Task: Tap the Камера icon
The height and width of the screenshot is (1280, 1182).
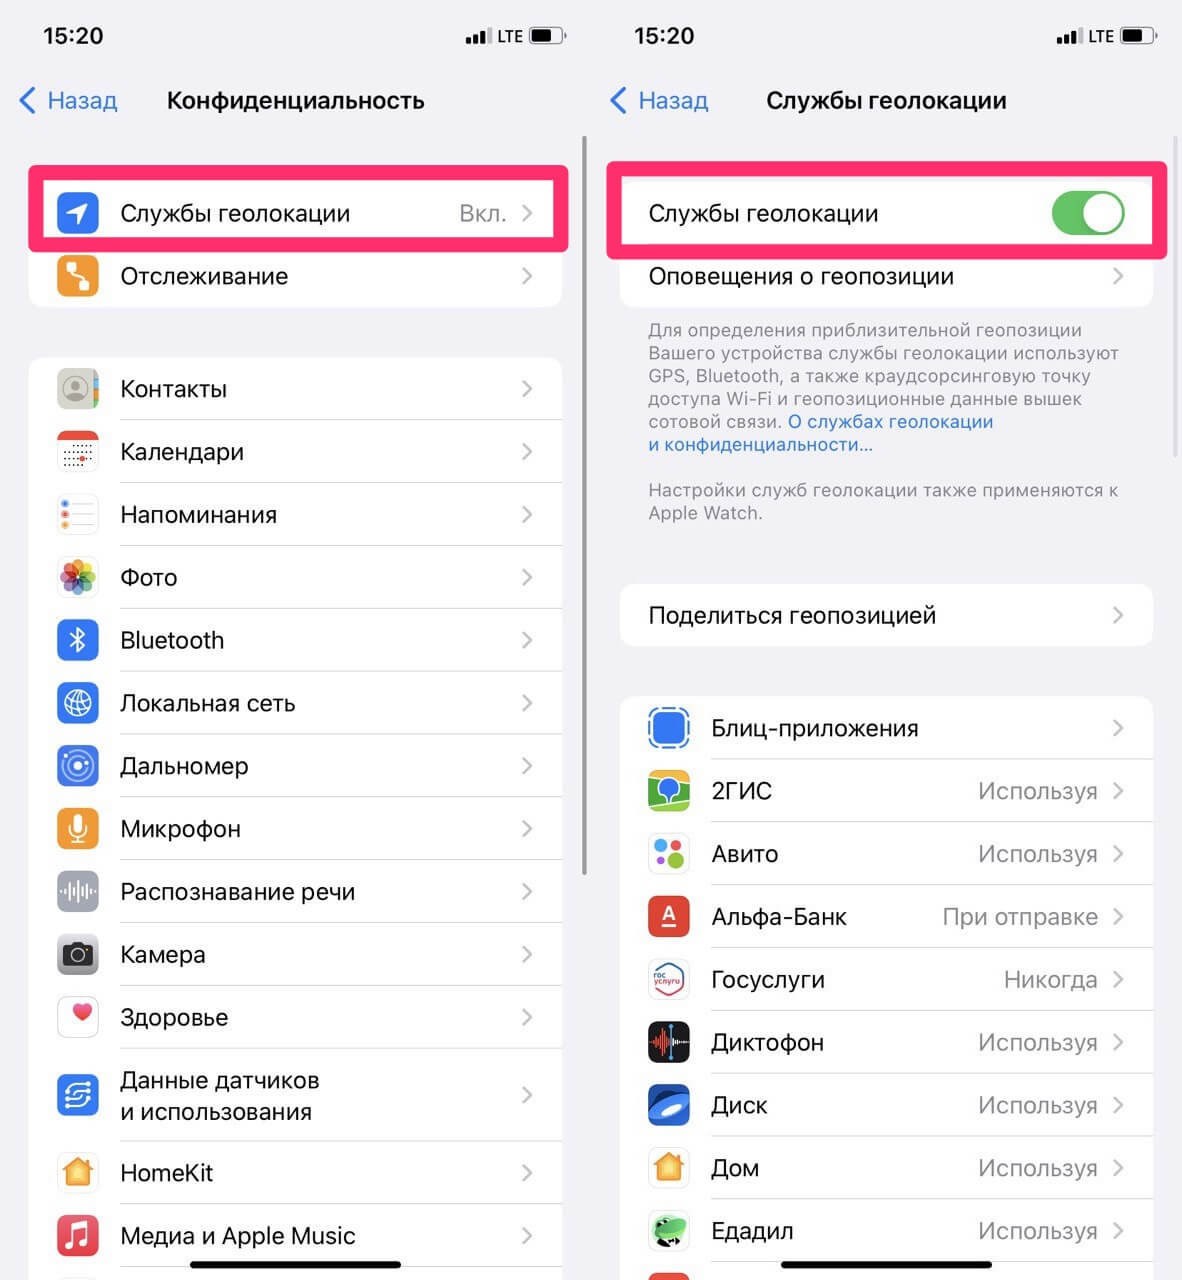Action: (x=78, y=954)
